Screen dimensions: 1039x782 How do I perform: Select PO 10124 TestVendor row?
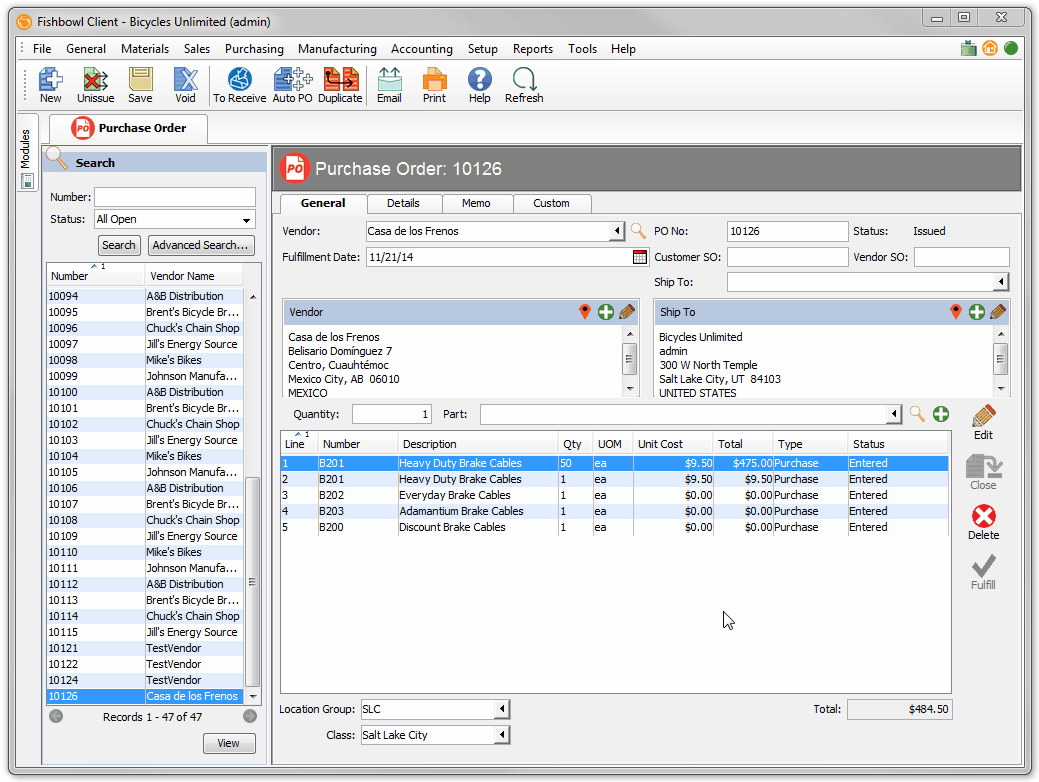145,680
